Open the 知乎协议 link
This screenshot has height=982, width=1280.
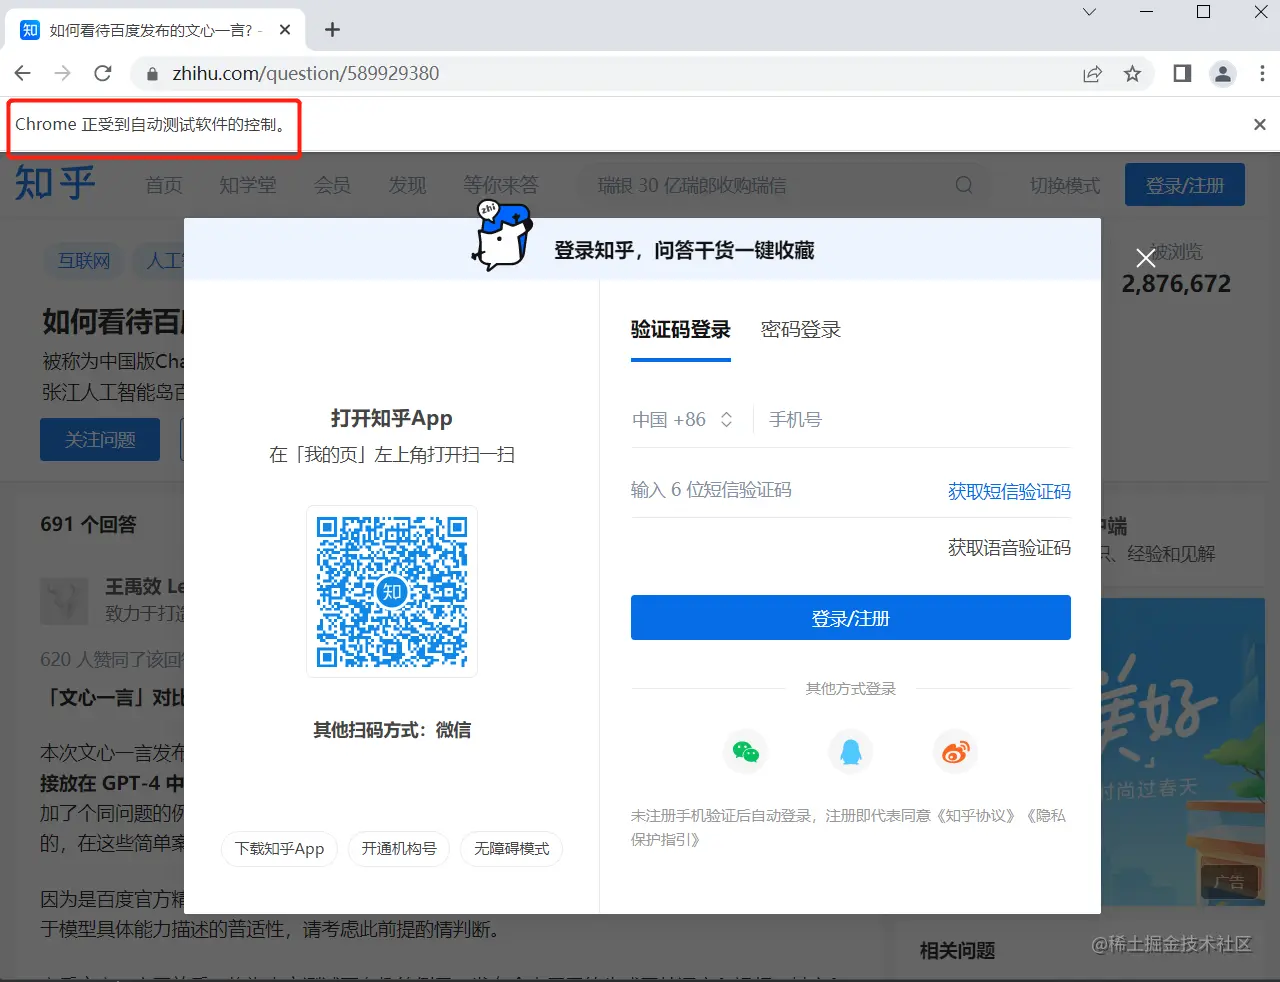[975, 816]
